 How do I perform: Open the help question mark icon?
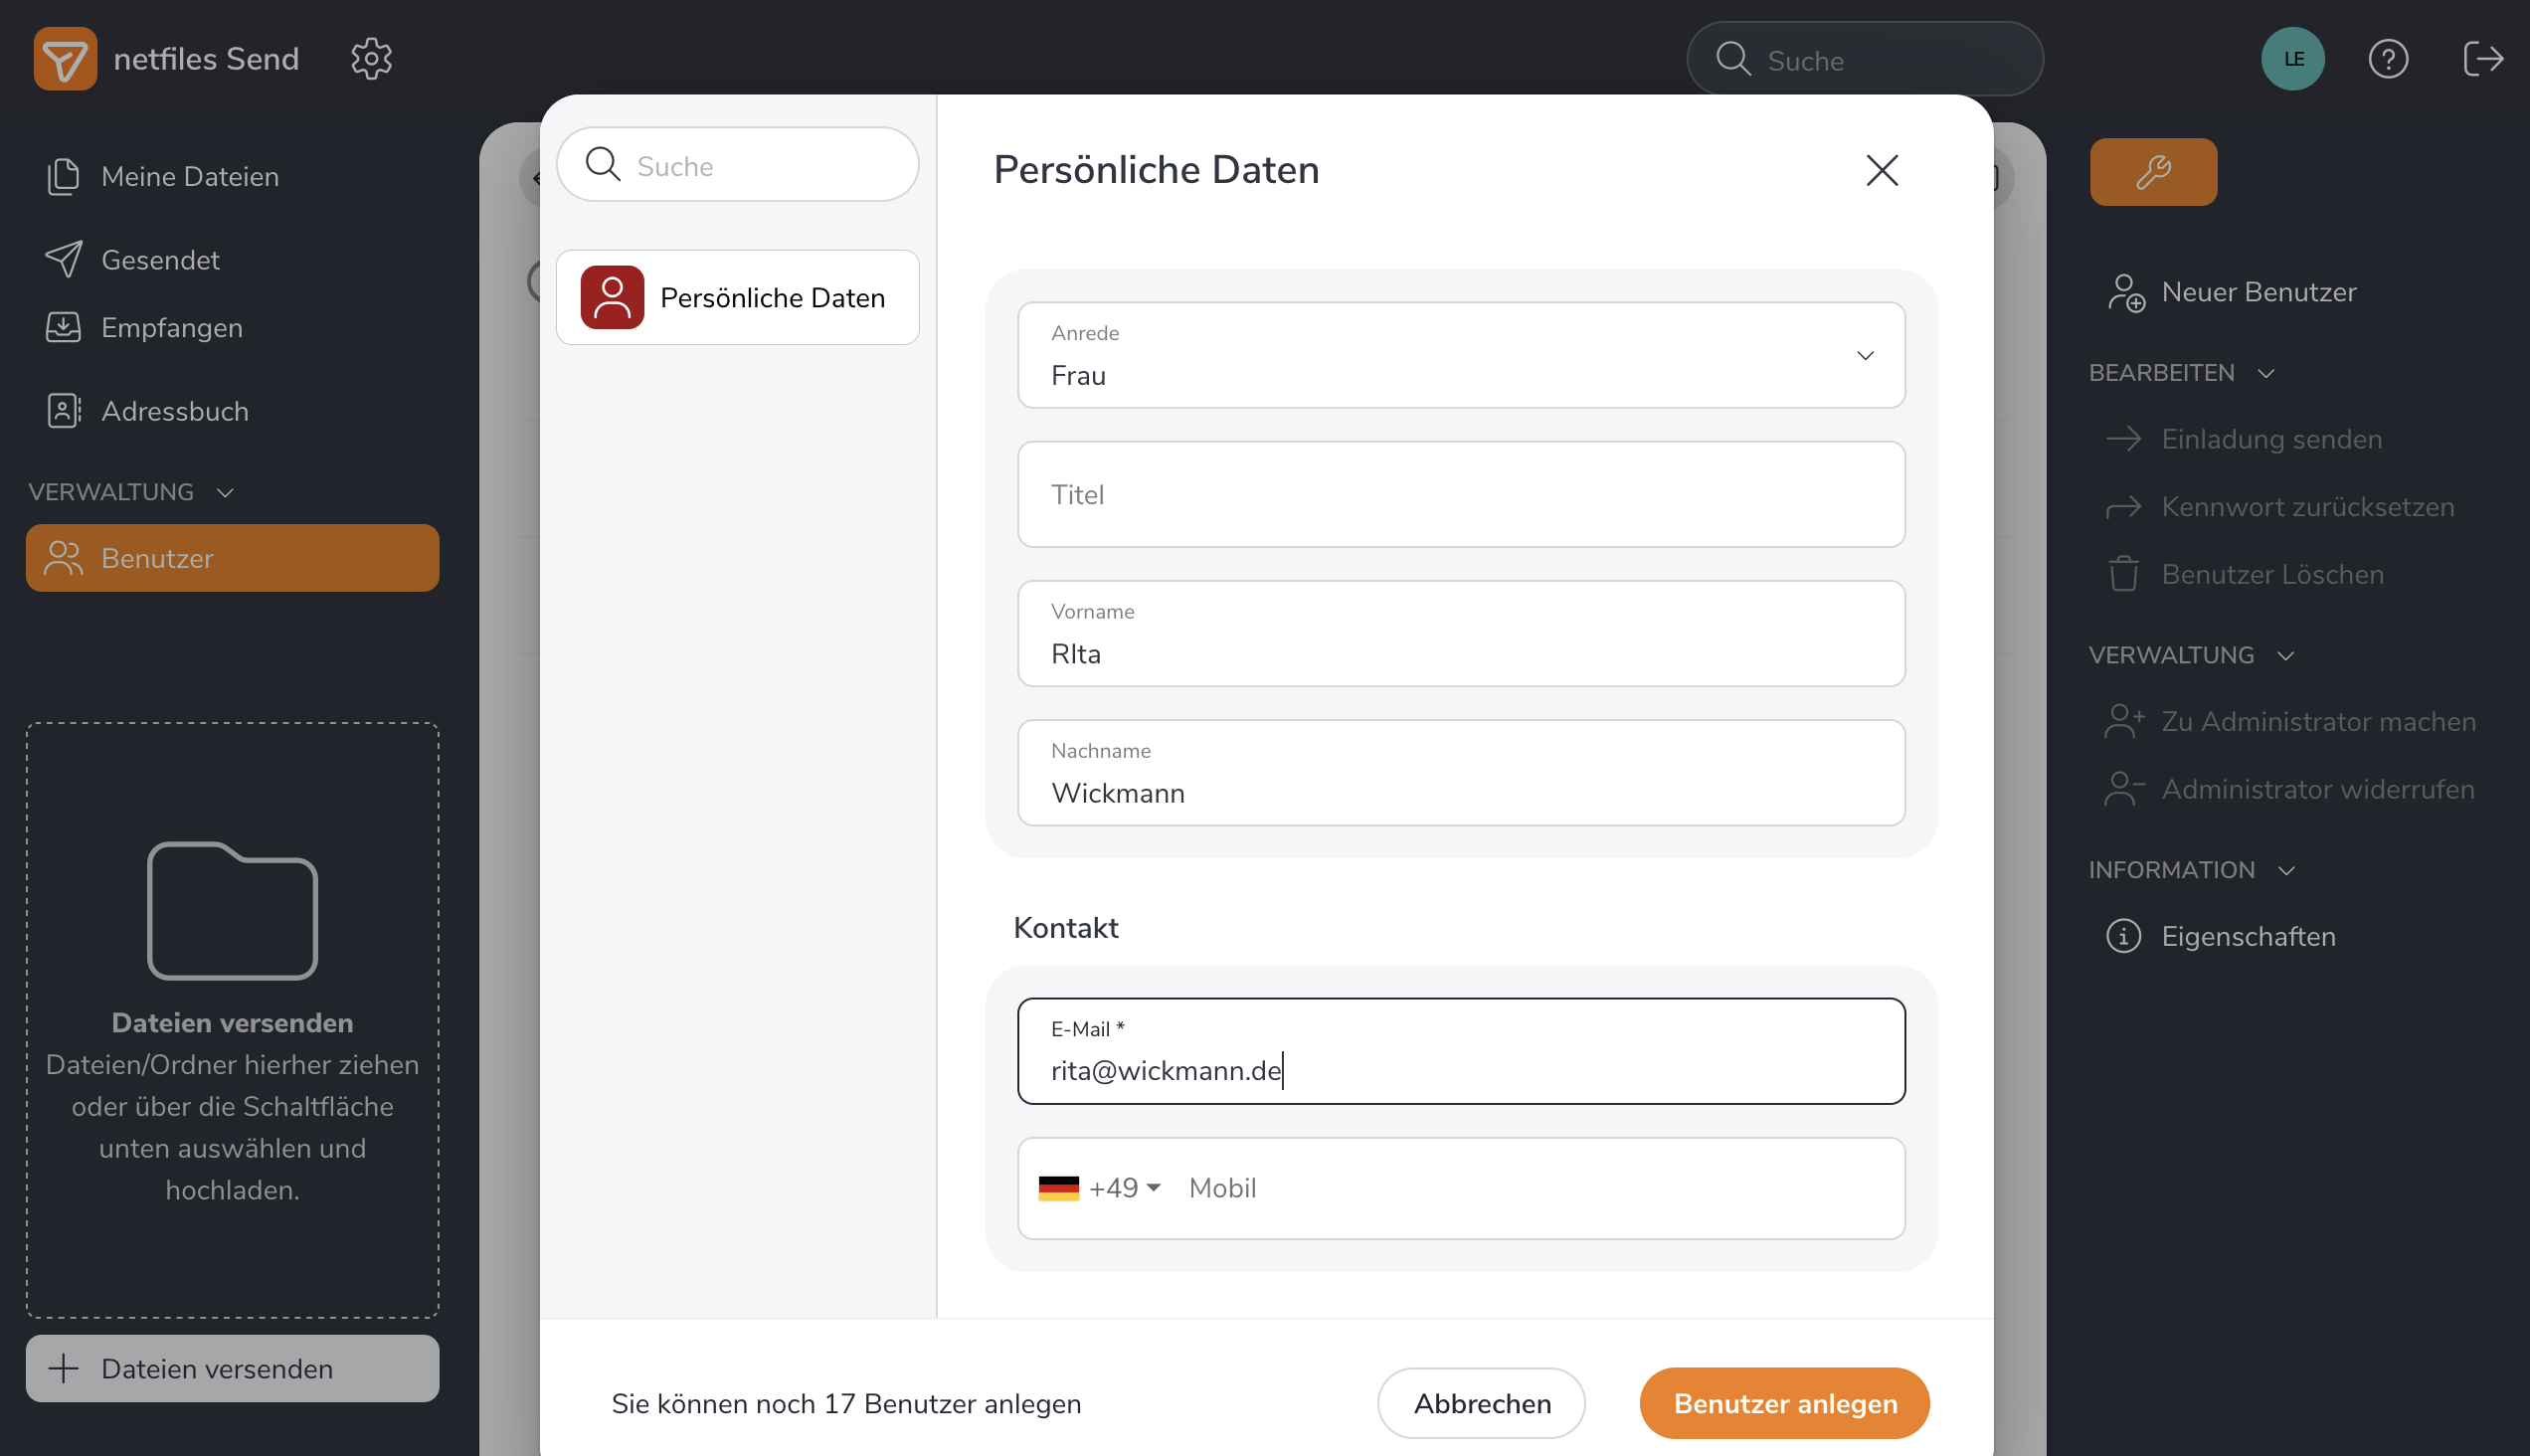pyautogui.click(x=2387, y=59)
